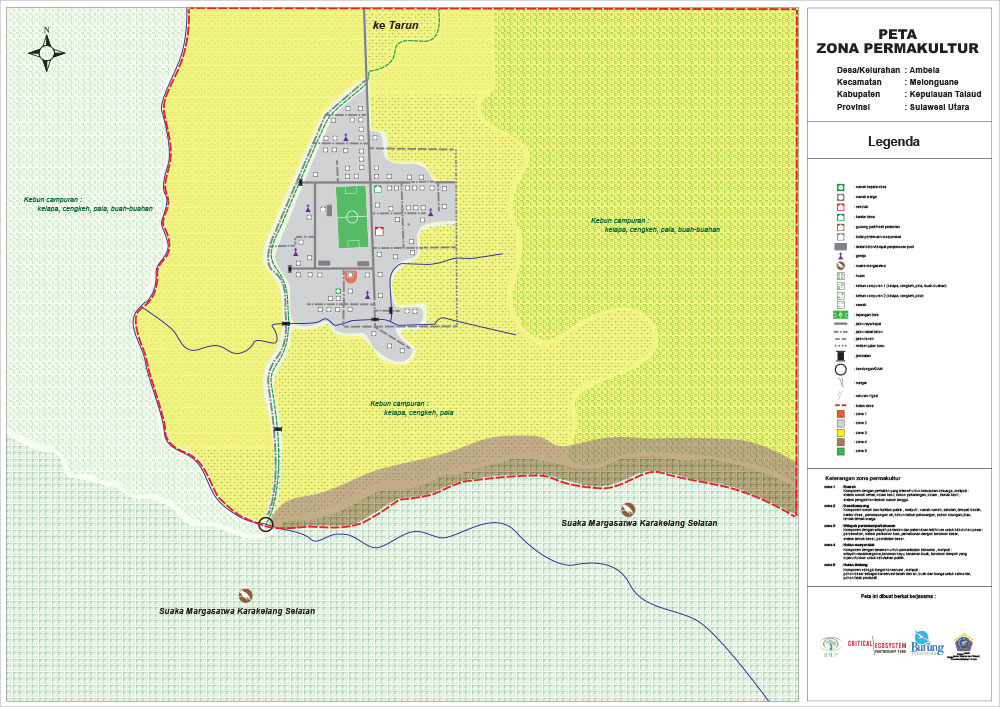Image resolution: width=1000 pixels, height=707 pixels.
Task: Click the Critical Ecosystem Partnership Fund logo
Action: pyautogui.click(x=874, y=645)
